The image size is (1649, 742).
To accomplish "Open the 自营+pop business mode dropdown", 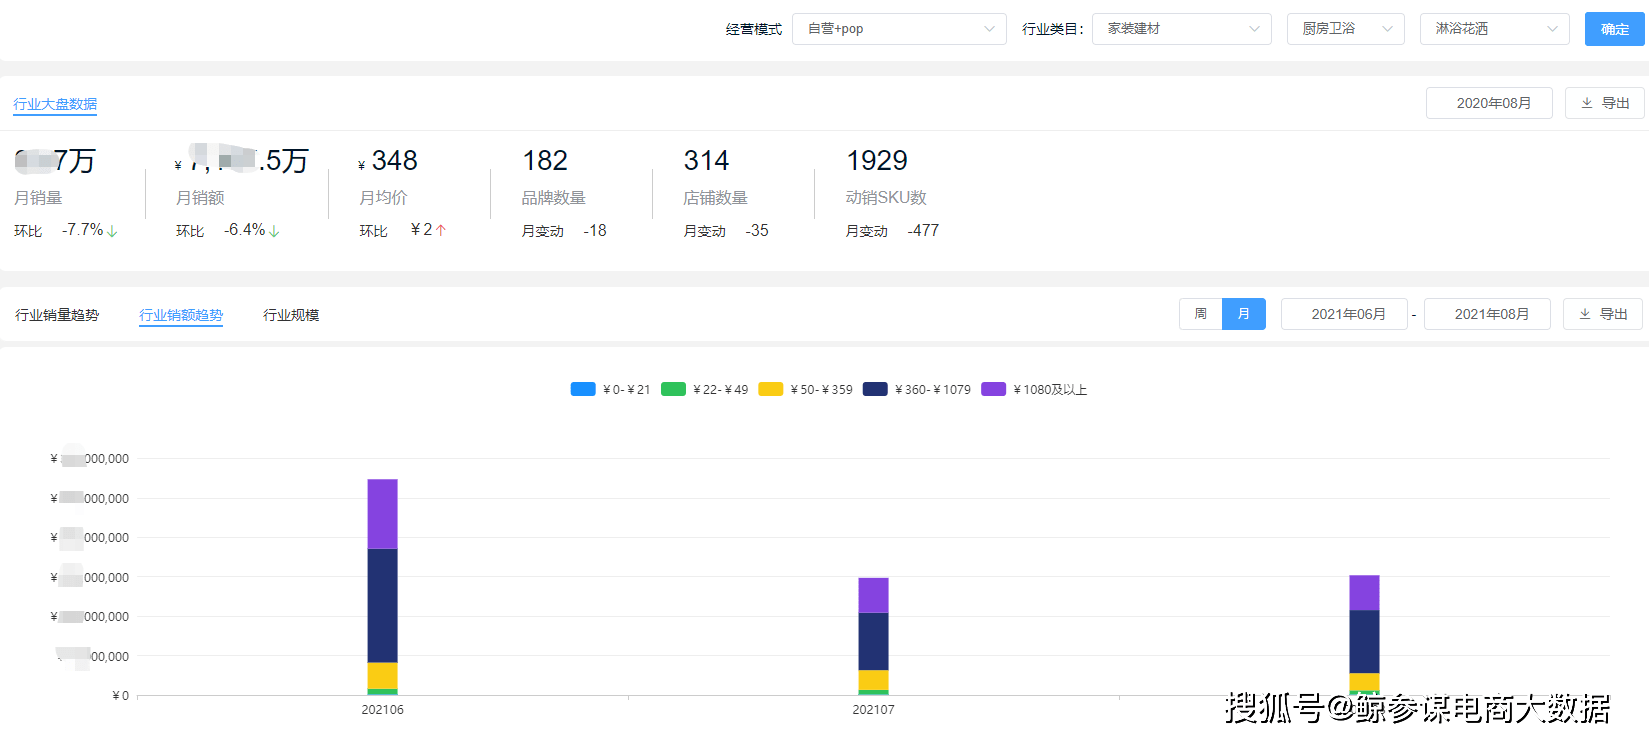I will point(899,29).
